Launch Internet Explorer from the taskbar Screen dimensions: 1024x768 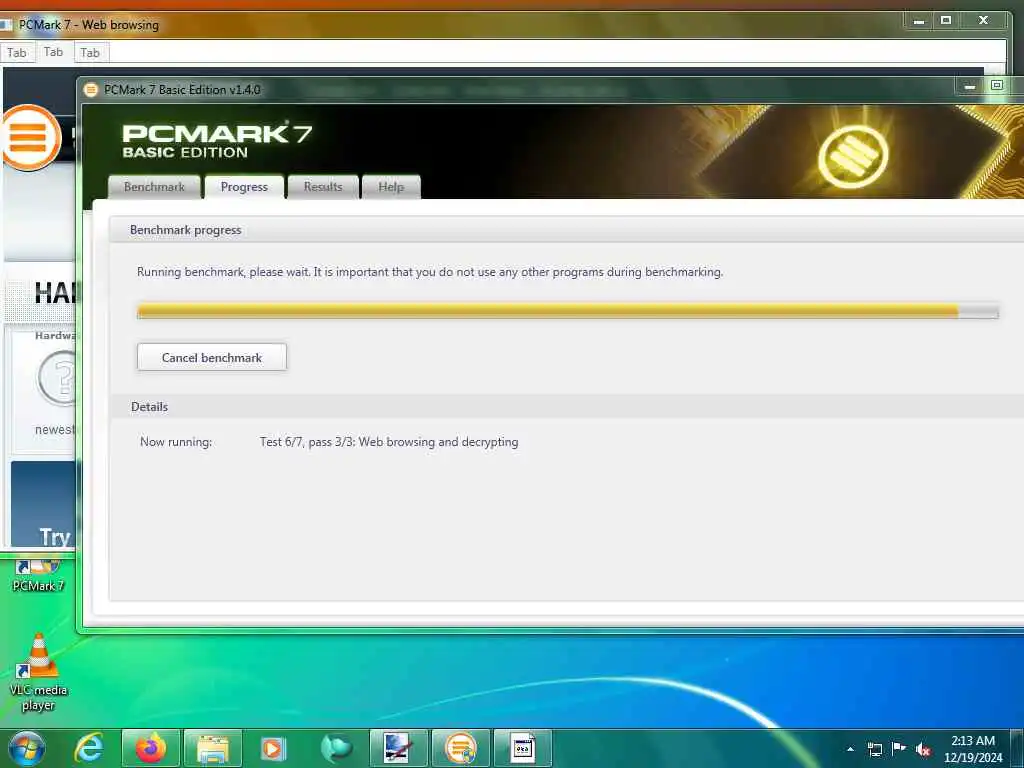[x=89, y=748]
